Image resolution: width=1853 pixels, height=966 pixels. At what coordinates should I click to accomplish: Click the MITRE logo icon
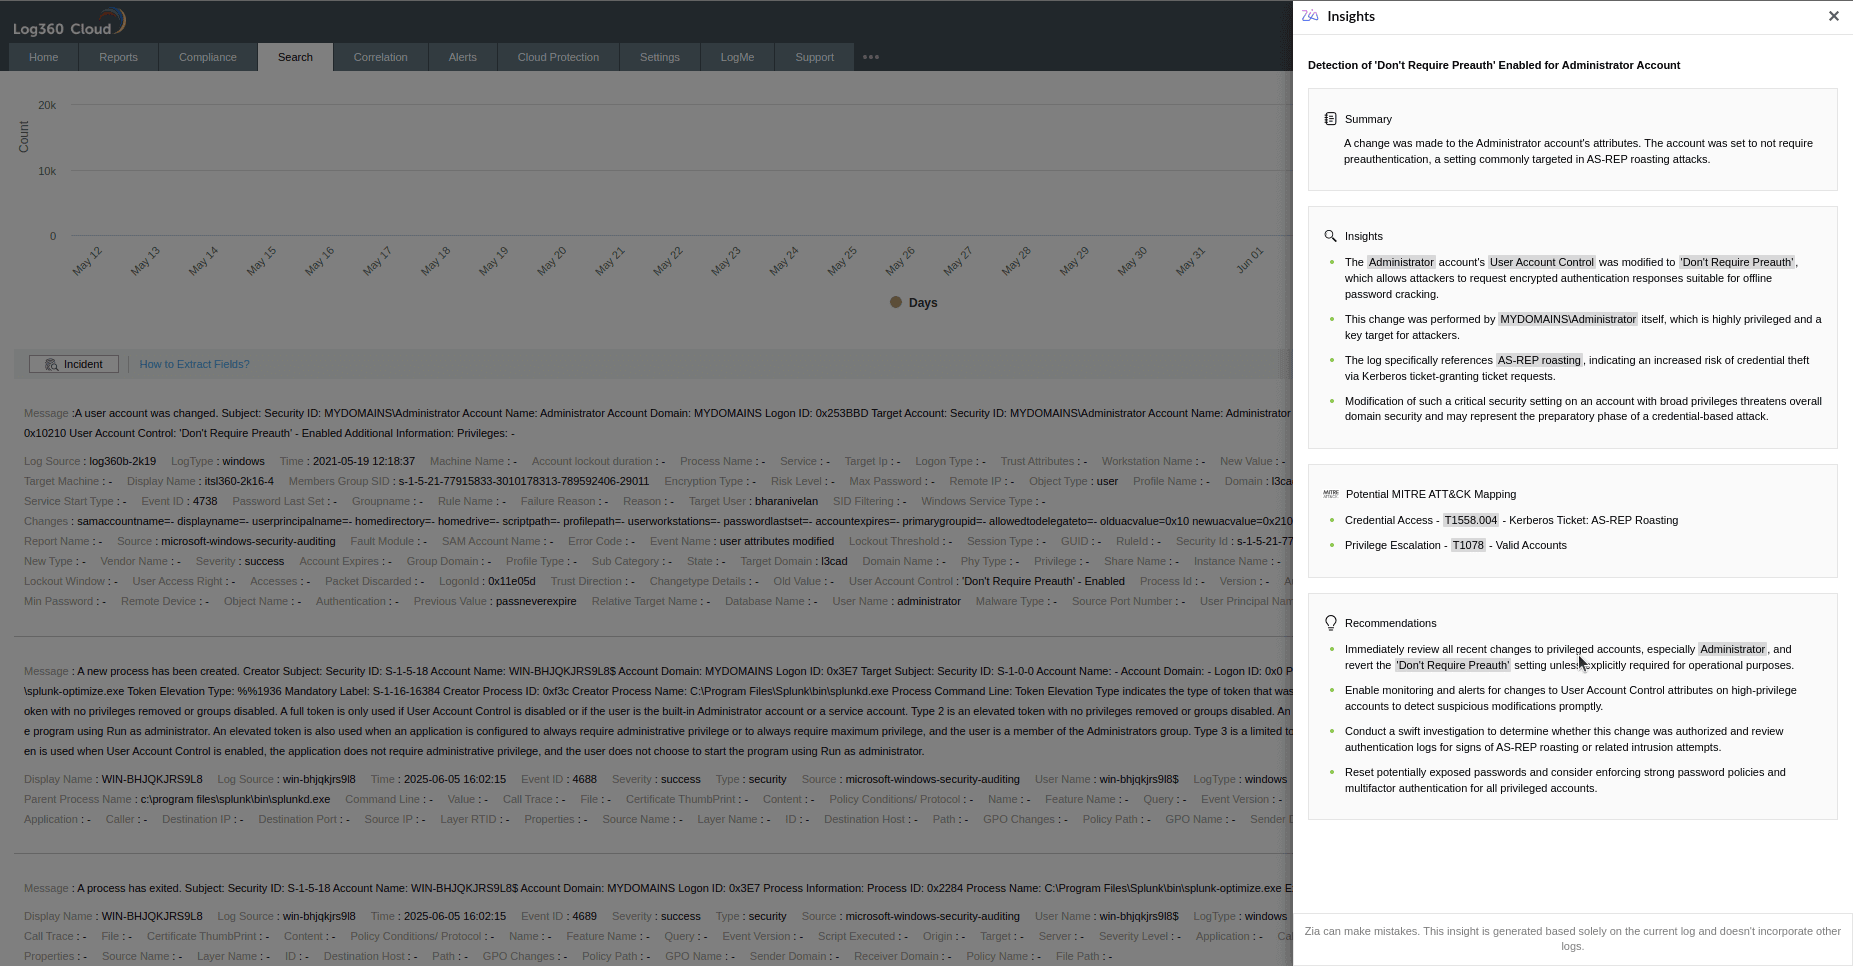[x=1331, y=494]
